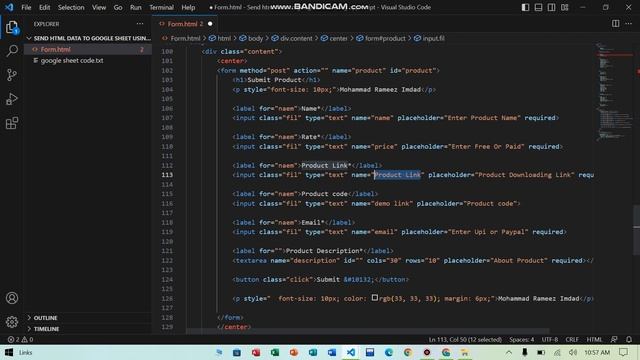Click the Windows Start button

[9, 352]
